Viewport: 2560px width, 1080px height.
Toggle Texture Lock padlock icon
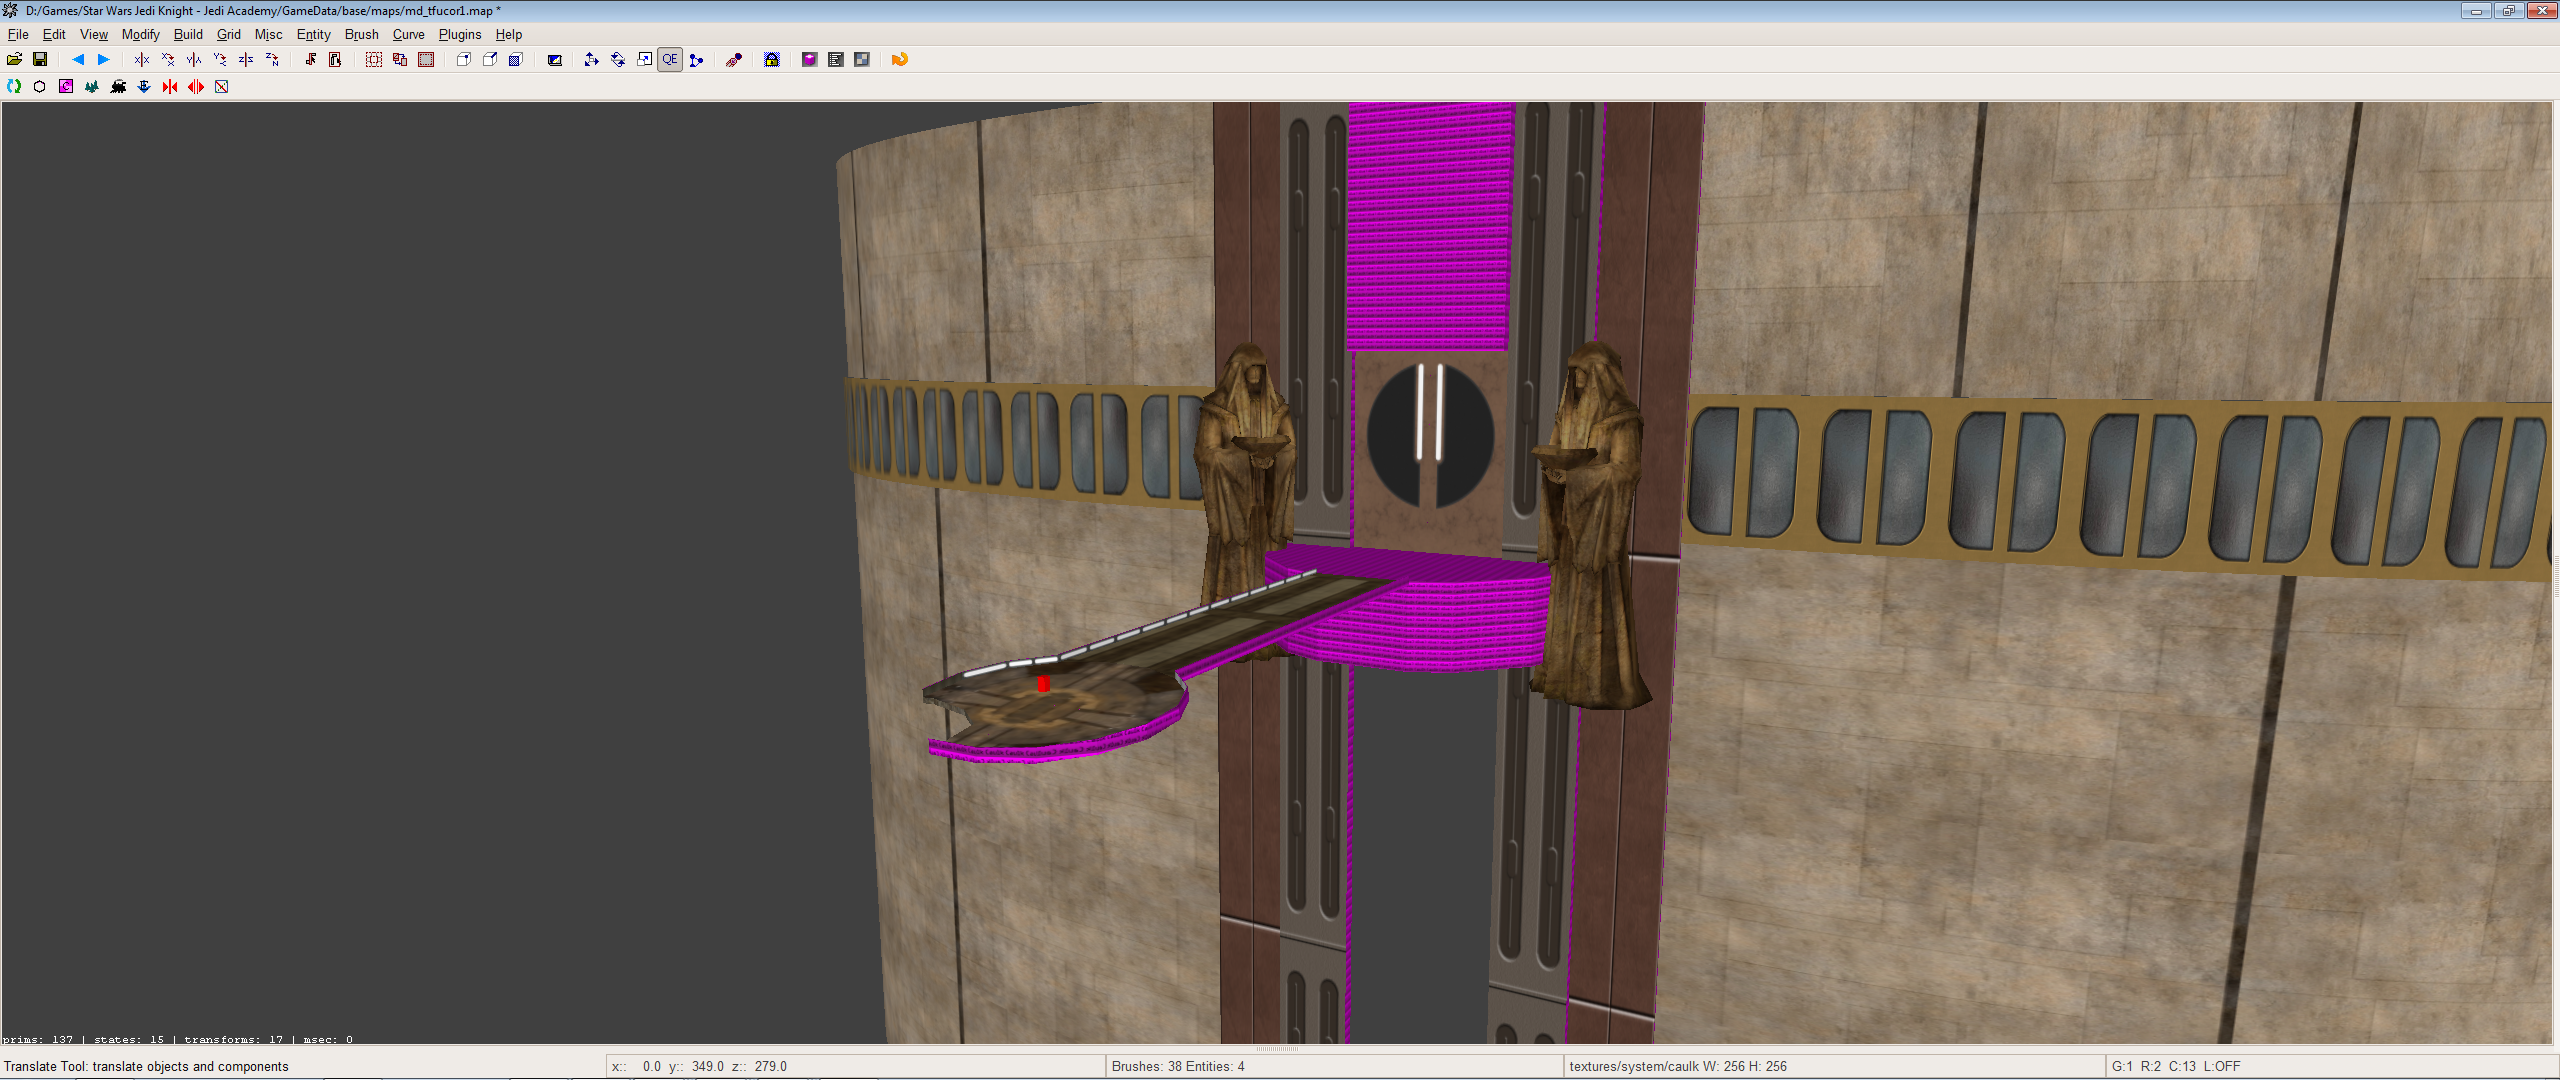pyautogui.click(x=772, y=60)
